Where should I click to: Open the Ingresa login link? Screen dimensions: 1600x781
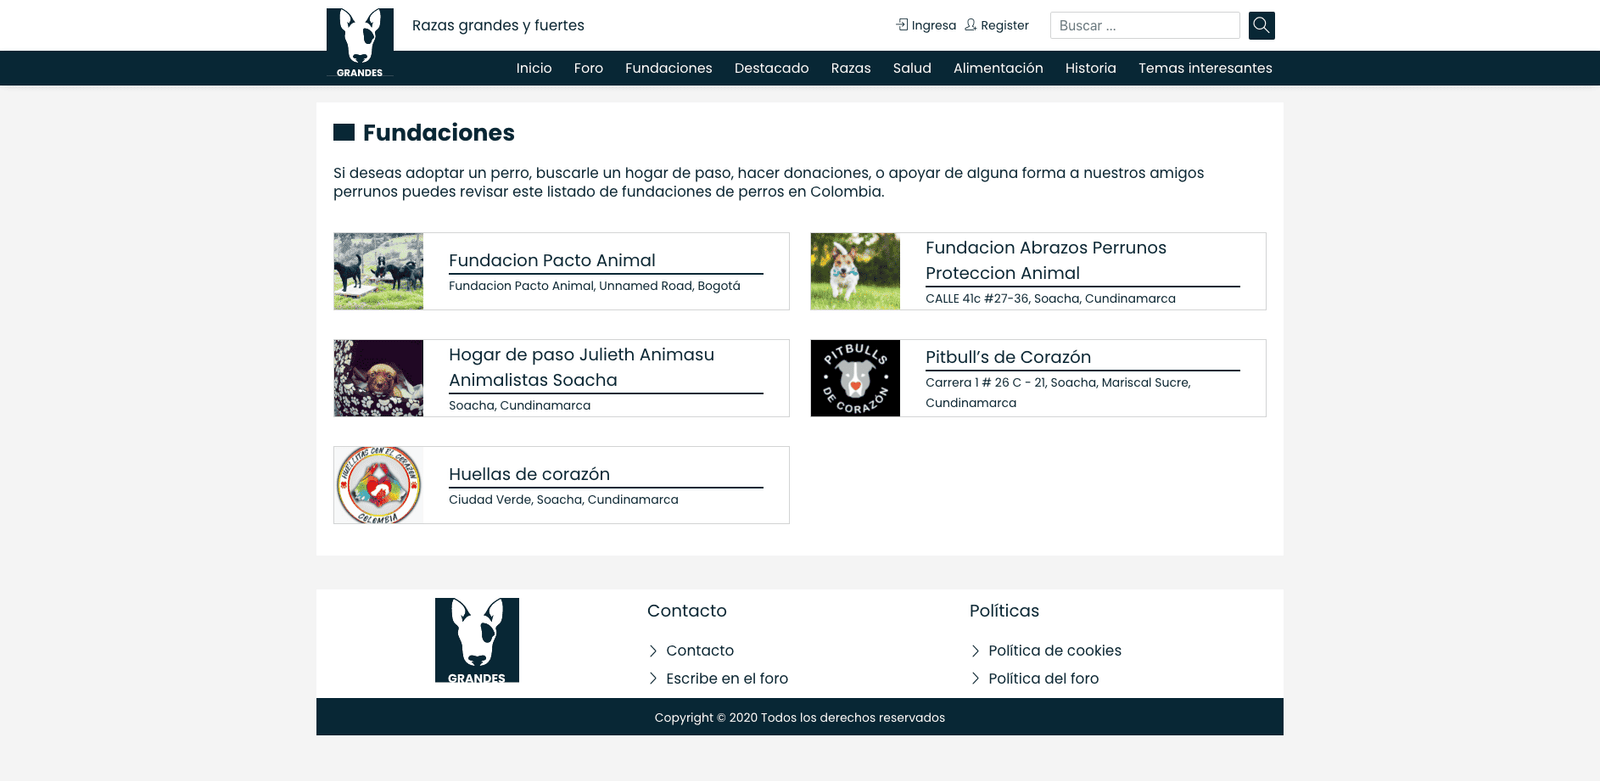tap(934, 25)
